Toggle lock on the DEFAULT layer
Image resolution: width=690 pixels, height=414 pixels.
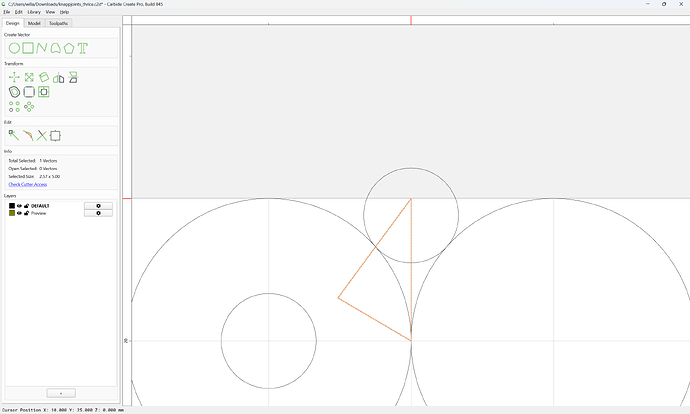click(x=26, y=206)
